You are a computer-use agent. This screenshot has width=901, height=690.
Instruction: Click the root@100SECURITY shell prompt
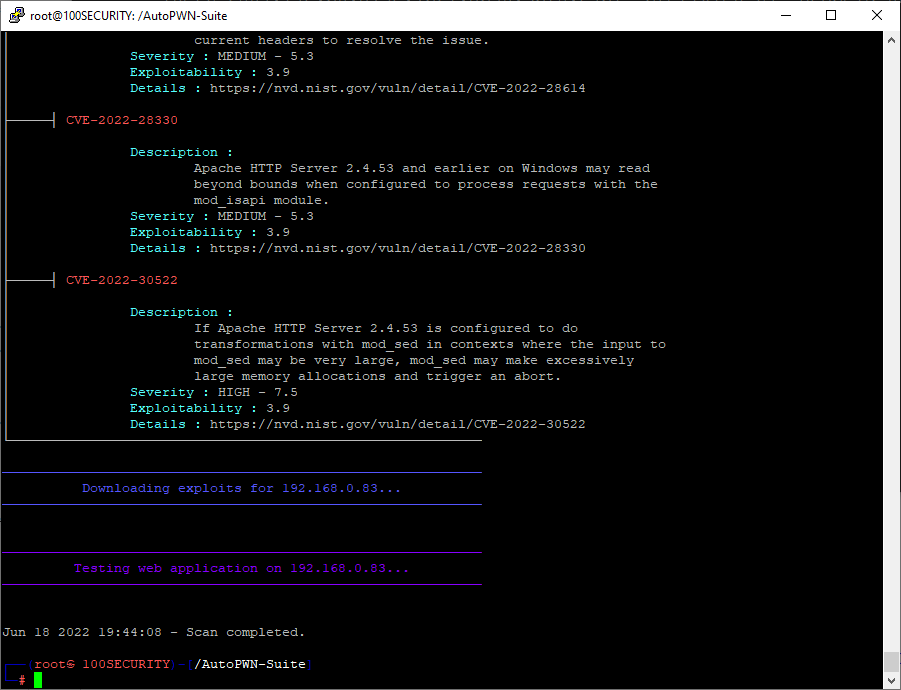(x=102, y=664)
